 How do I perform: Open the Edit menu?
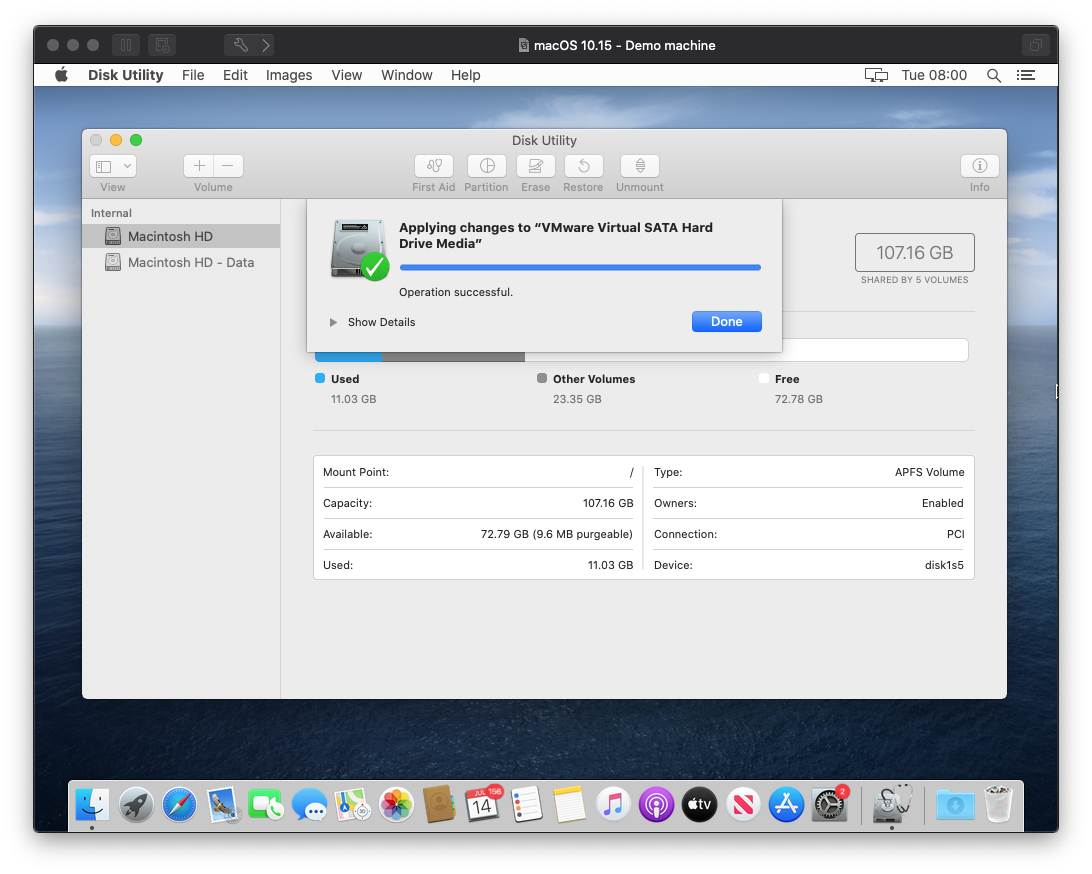click(235, 75)
